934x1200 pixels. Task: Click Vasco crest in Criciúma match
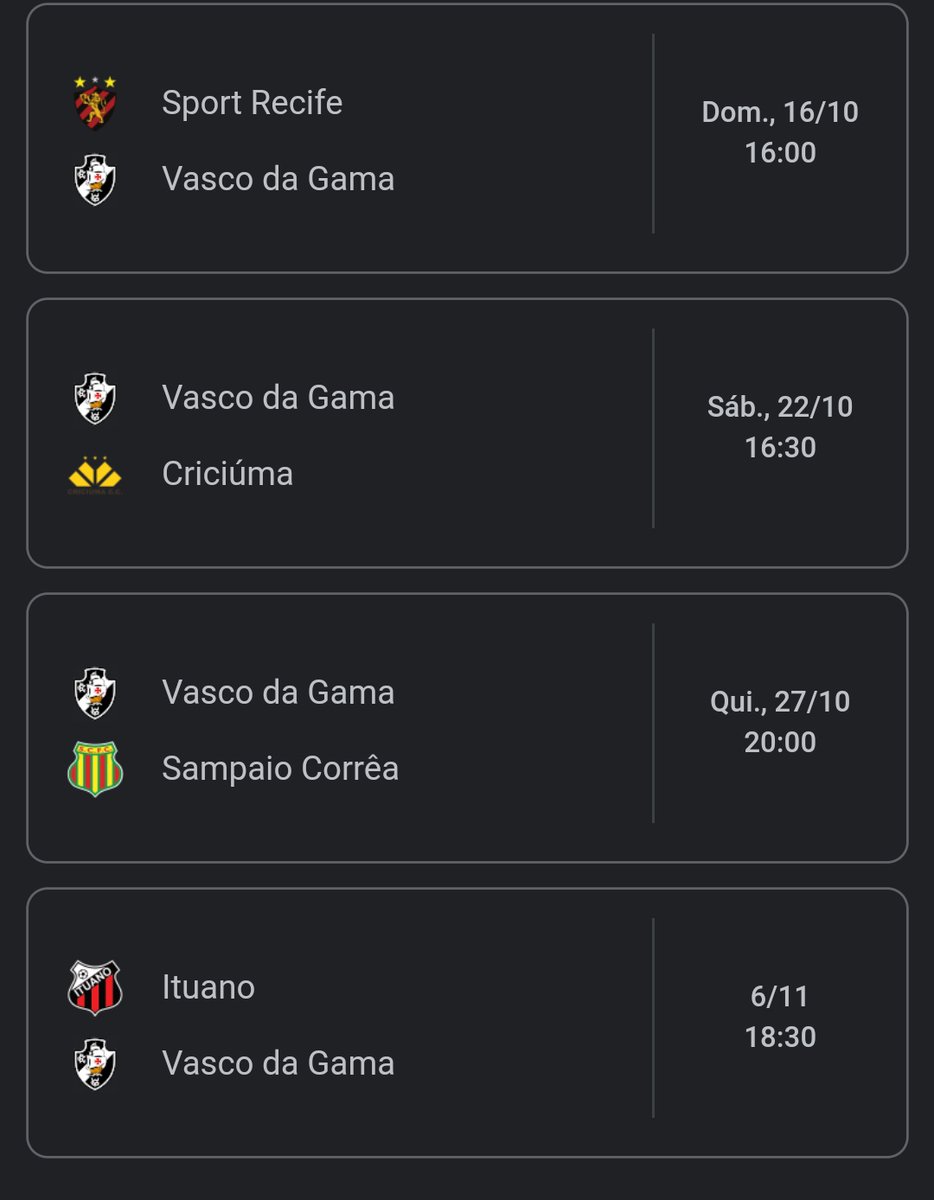click(x=95, y=398)
